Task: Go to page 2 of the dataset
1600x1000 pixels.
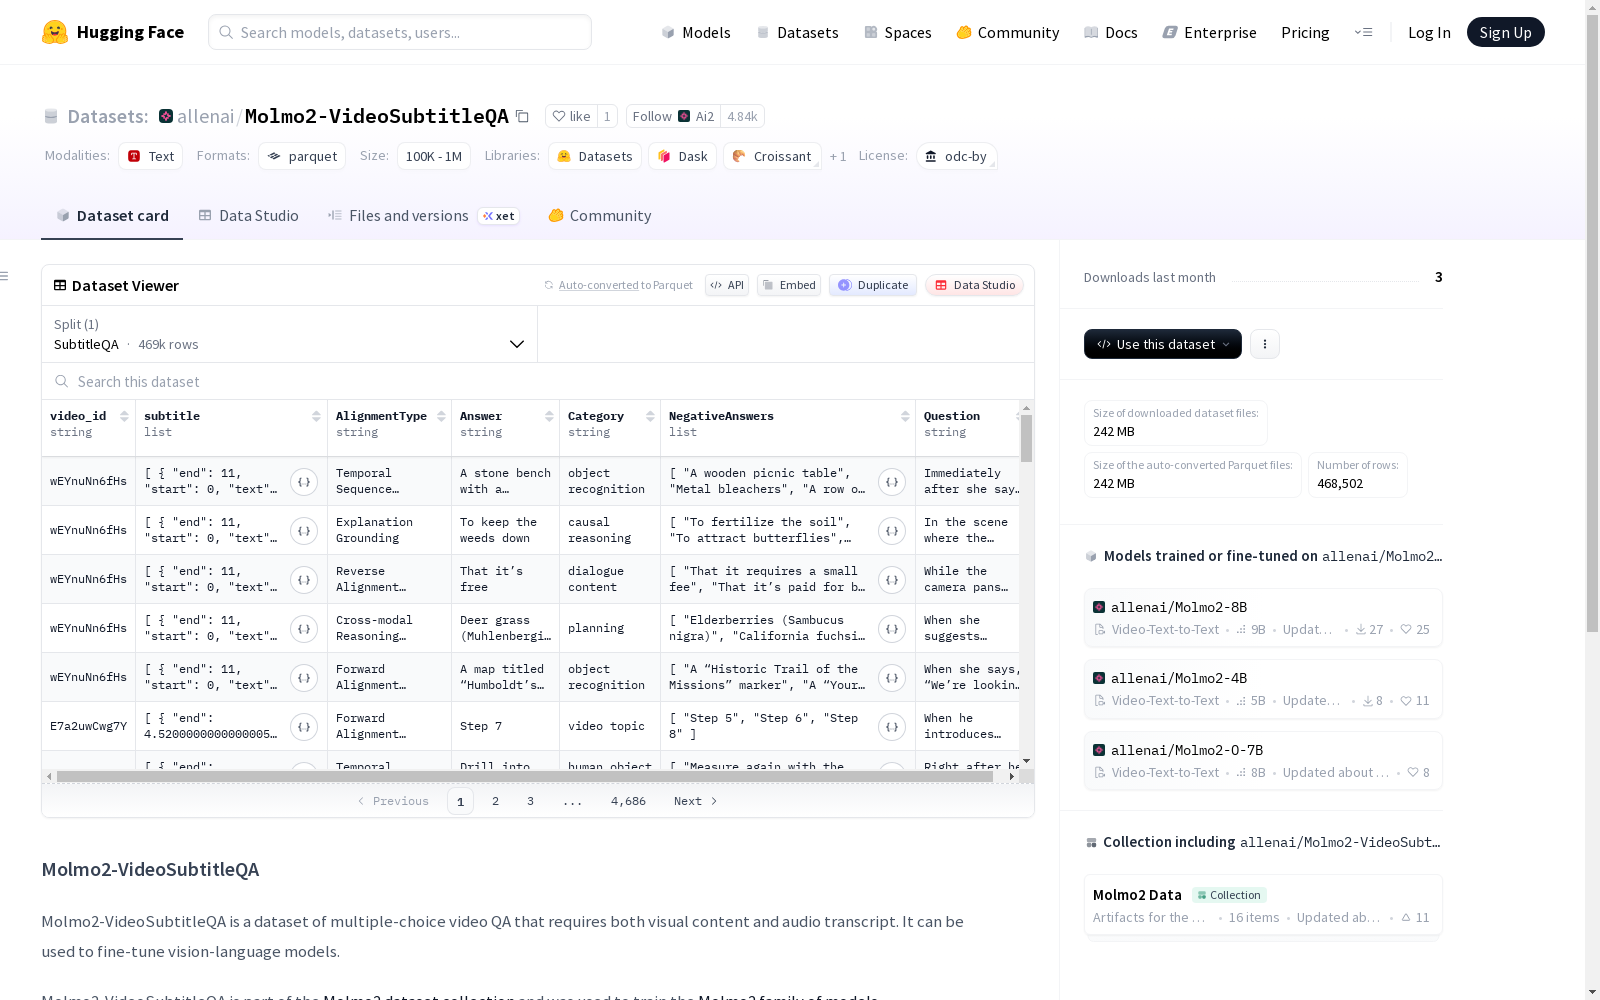Action: click(x=495, y=801)
